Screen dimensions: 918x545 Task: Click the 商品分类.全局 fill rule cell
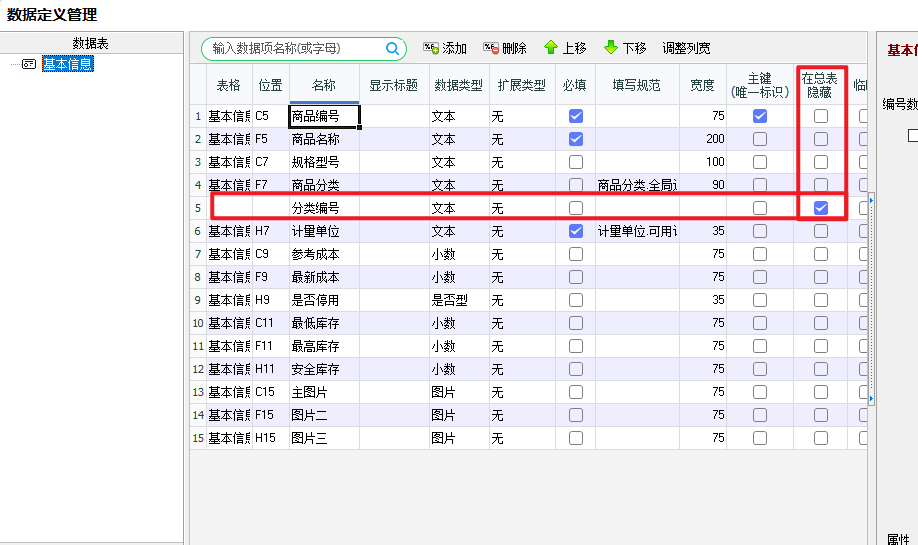click(x=637, y=184)
